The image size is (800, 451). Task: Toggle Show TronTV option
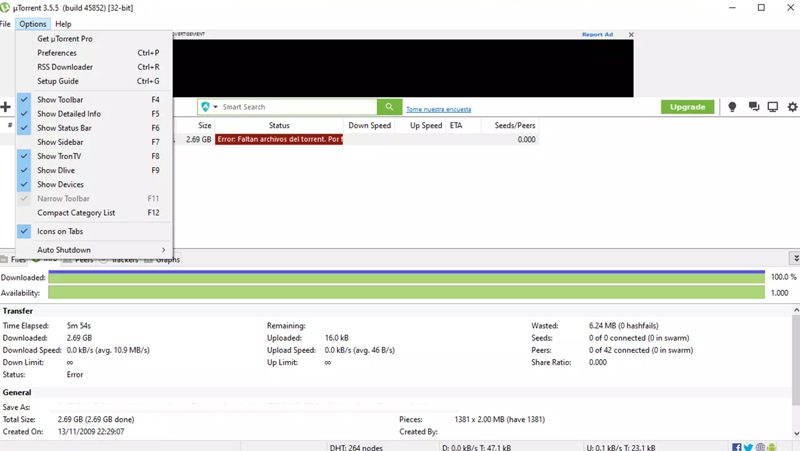[x=95, y=156]
